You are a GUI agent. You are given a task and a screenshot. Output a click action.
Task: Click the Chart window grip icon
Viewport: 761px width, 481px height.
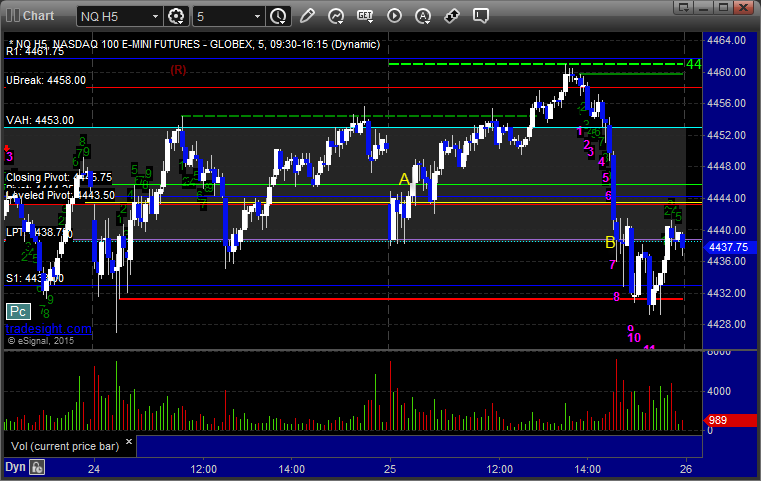[x=12, y=16]
